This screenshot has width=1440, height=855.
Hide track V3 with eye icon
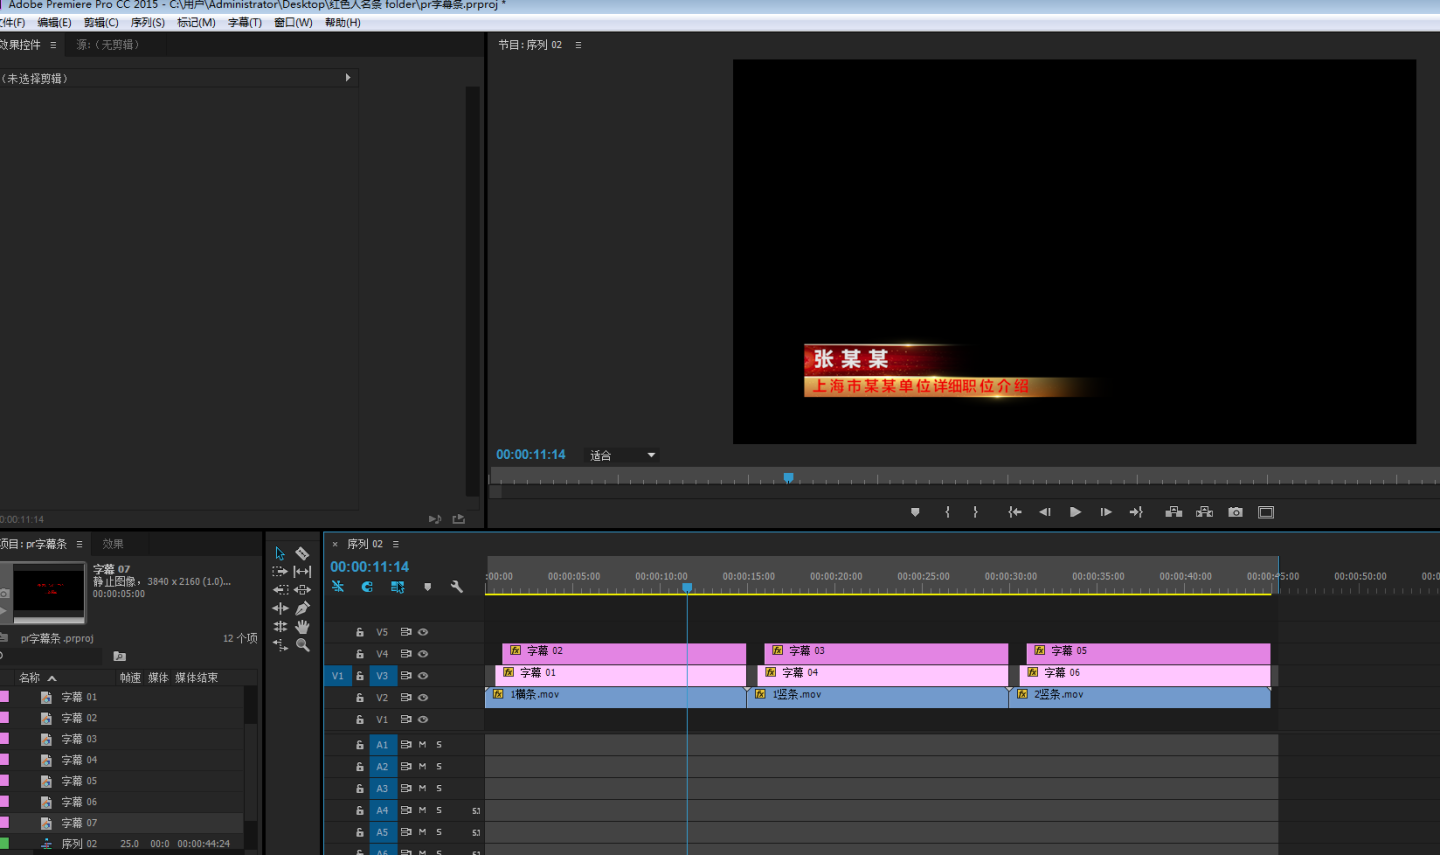[x=423, y=676]
